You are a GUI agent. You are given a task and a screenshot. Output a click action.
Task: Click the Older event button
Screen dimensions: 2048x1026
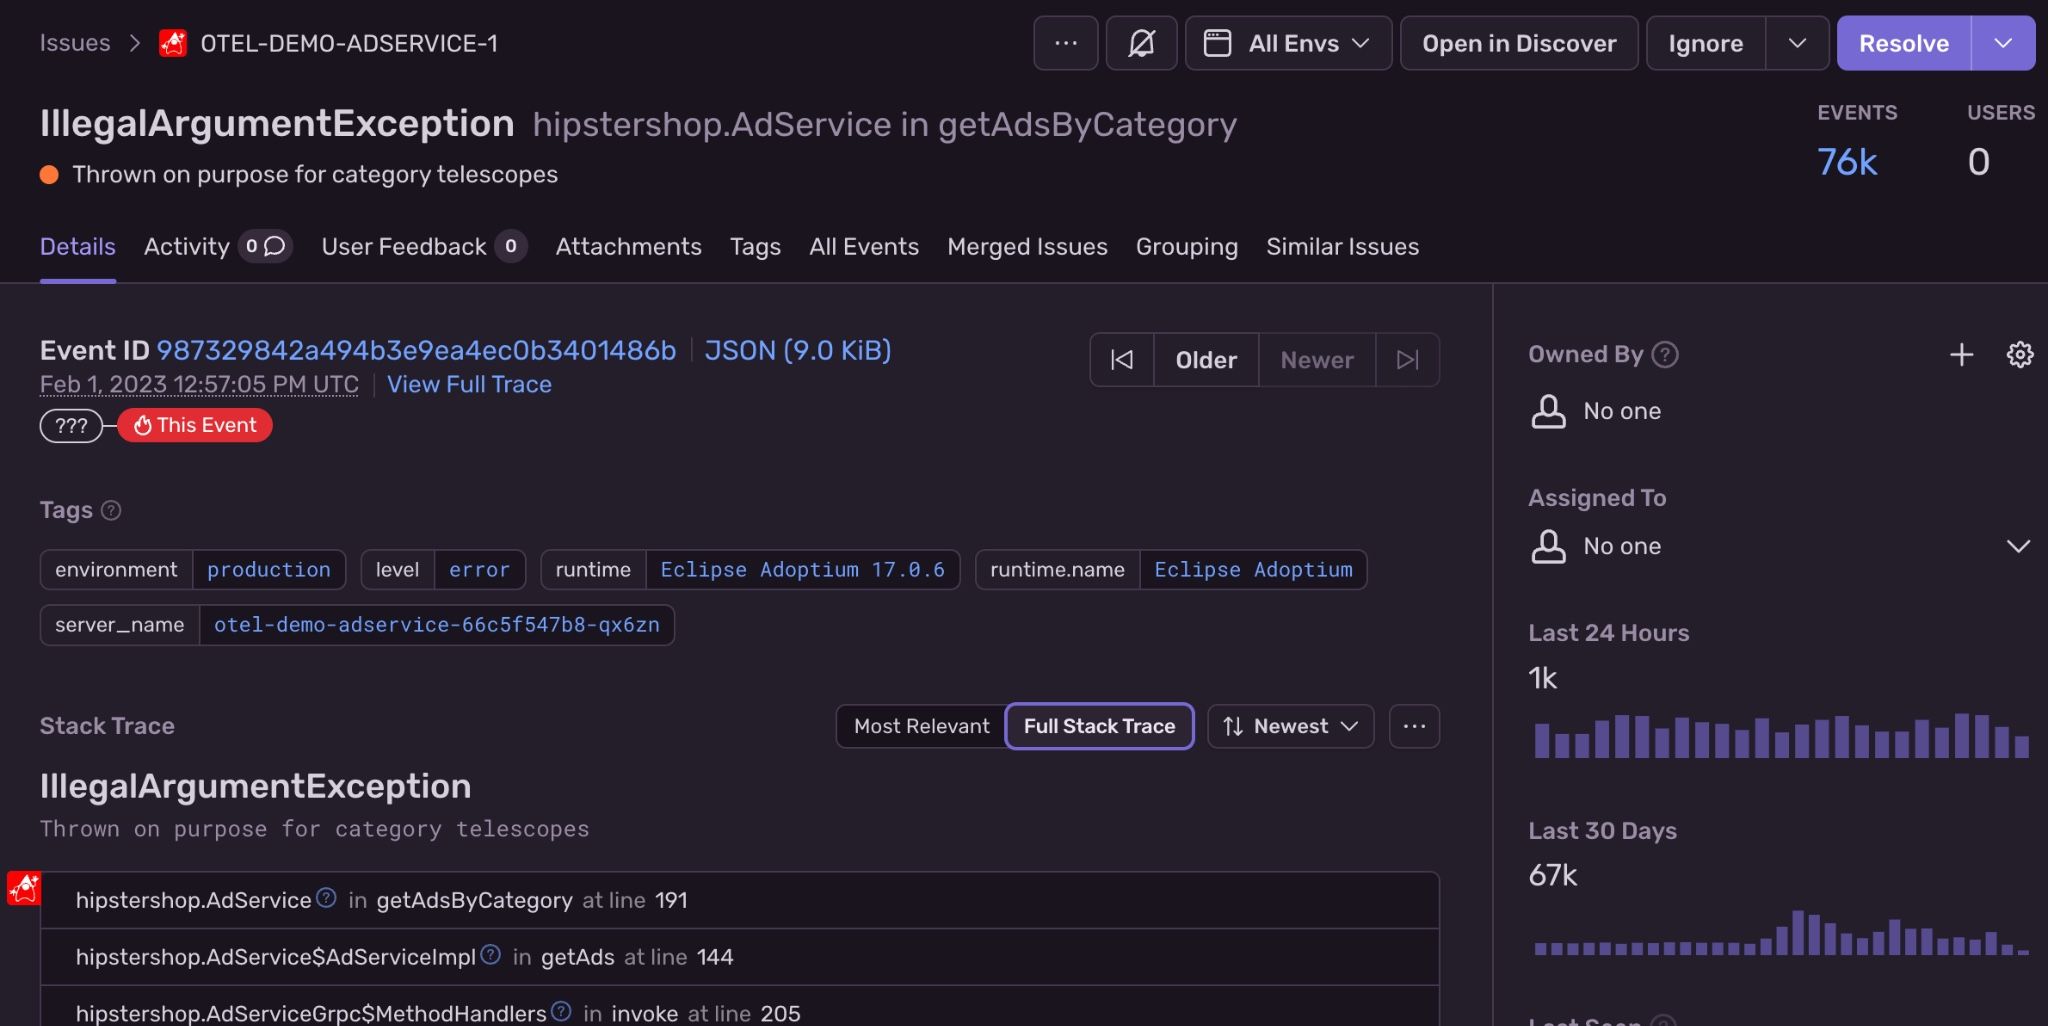point(1206,359)
